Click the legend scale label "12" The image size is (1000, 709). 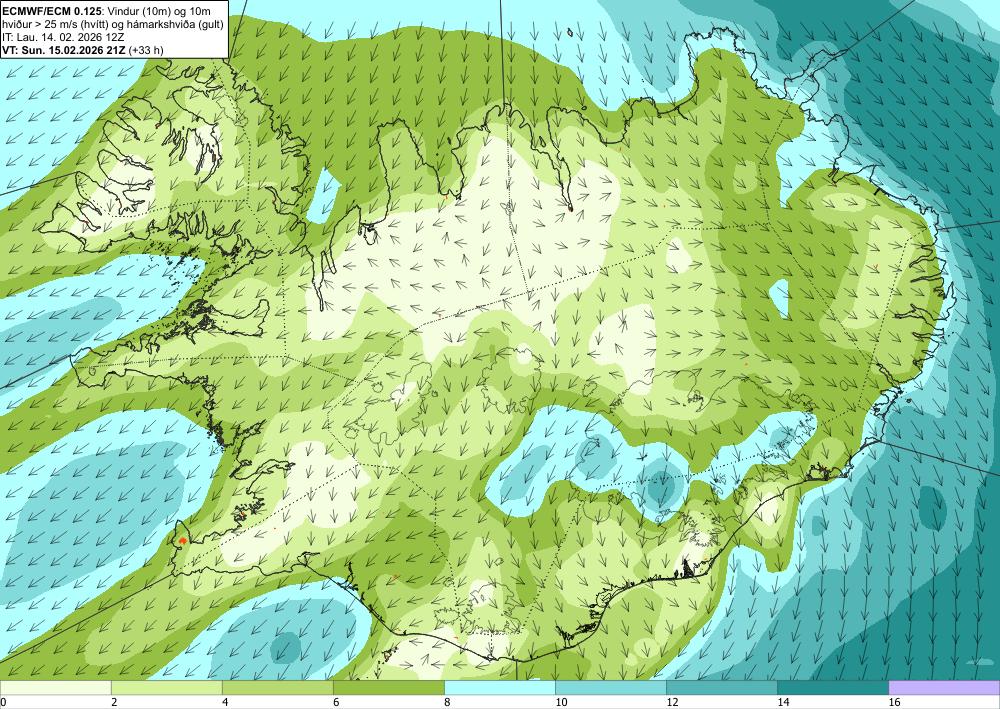[x=672, y=702]
